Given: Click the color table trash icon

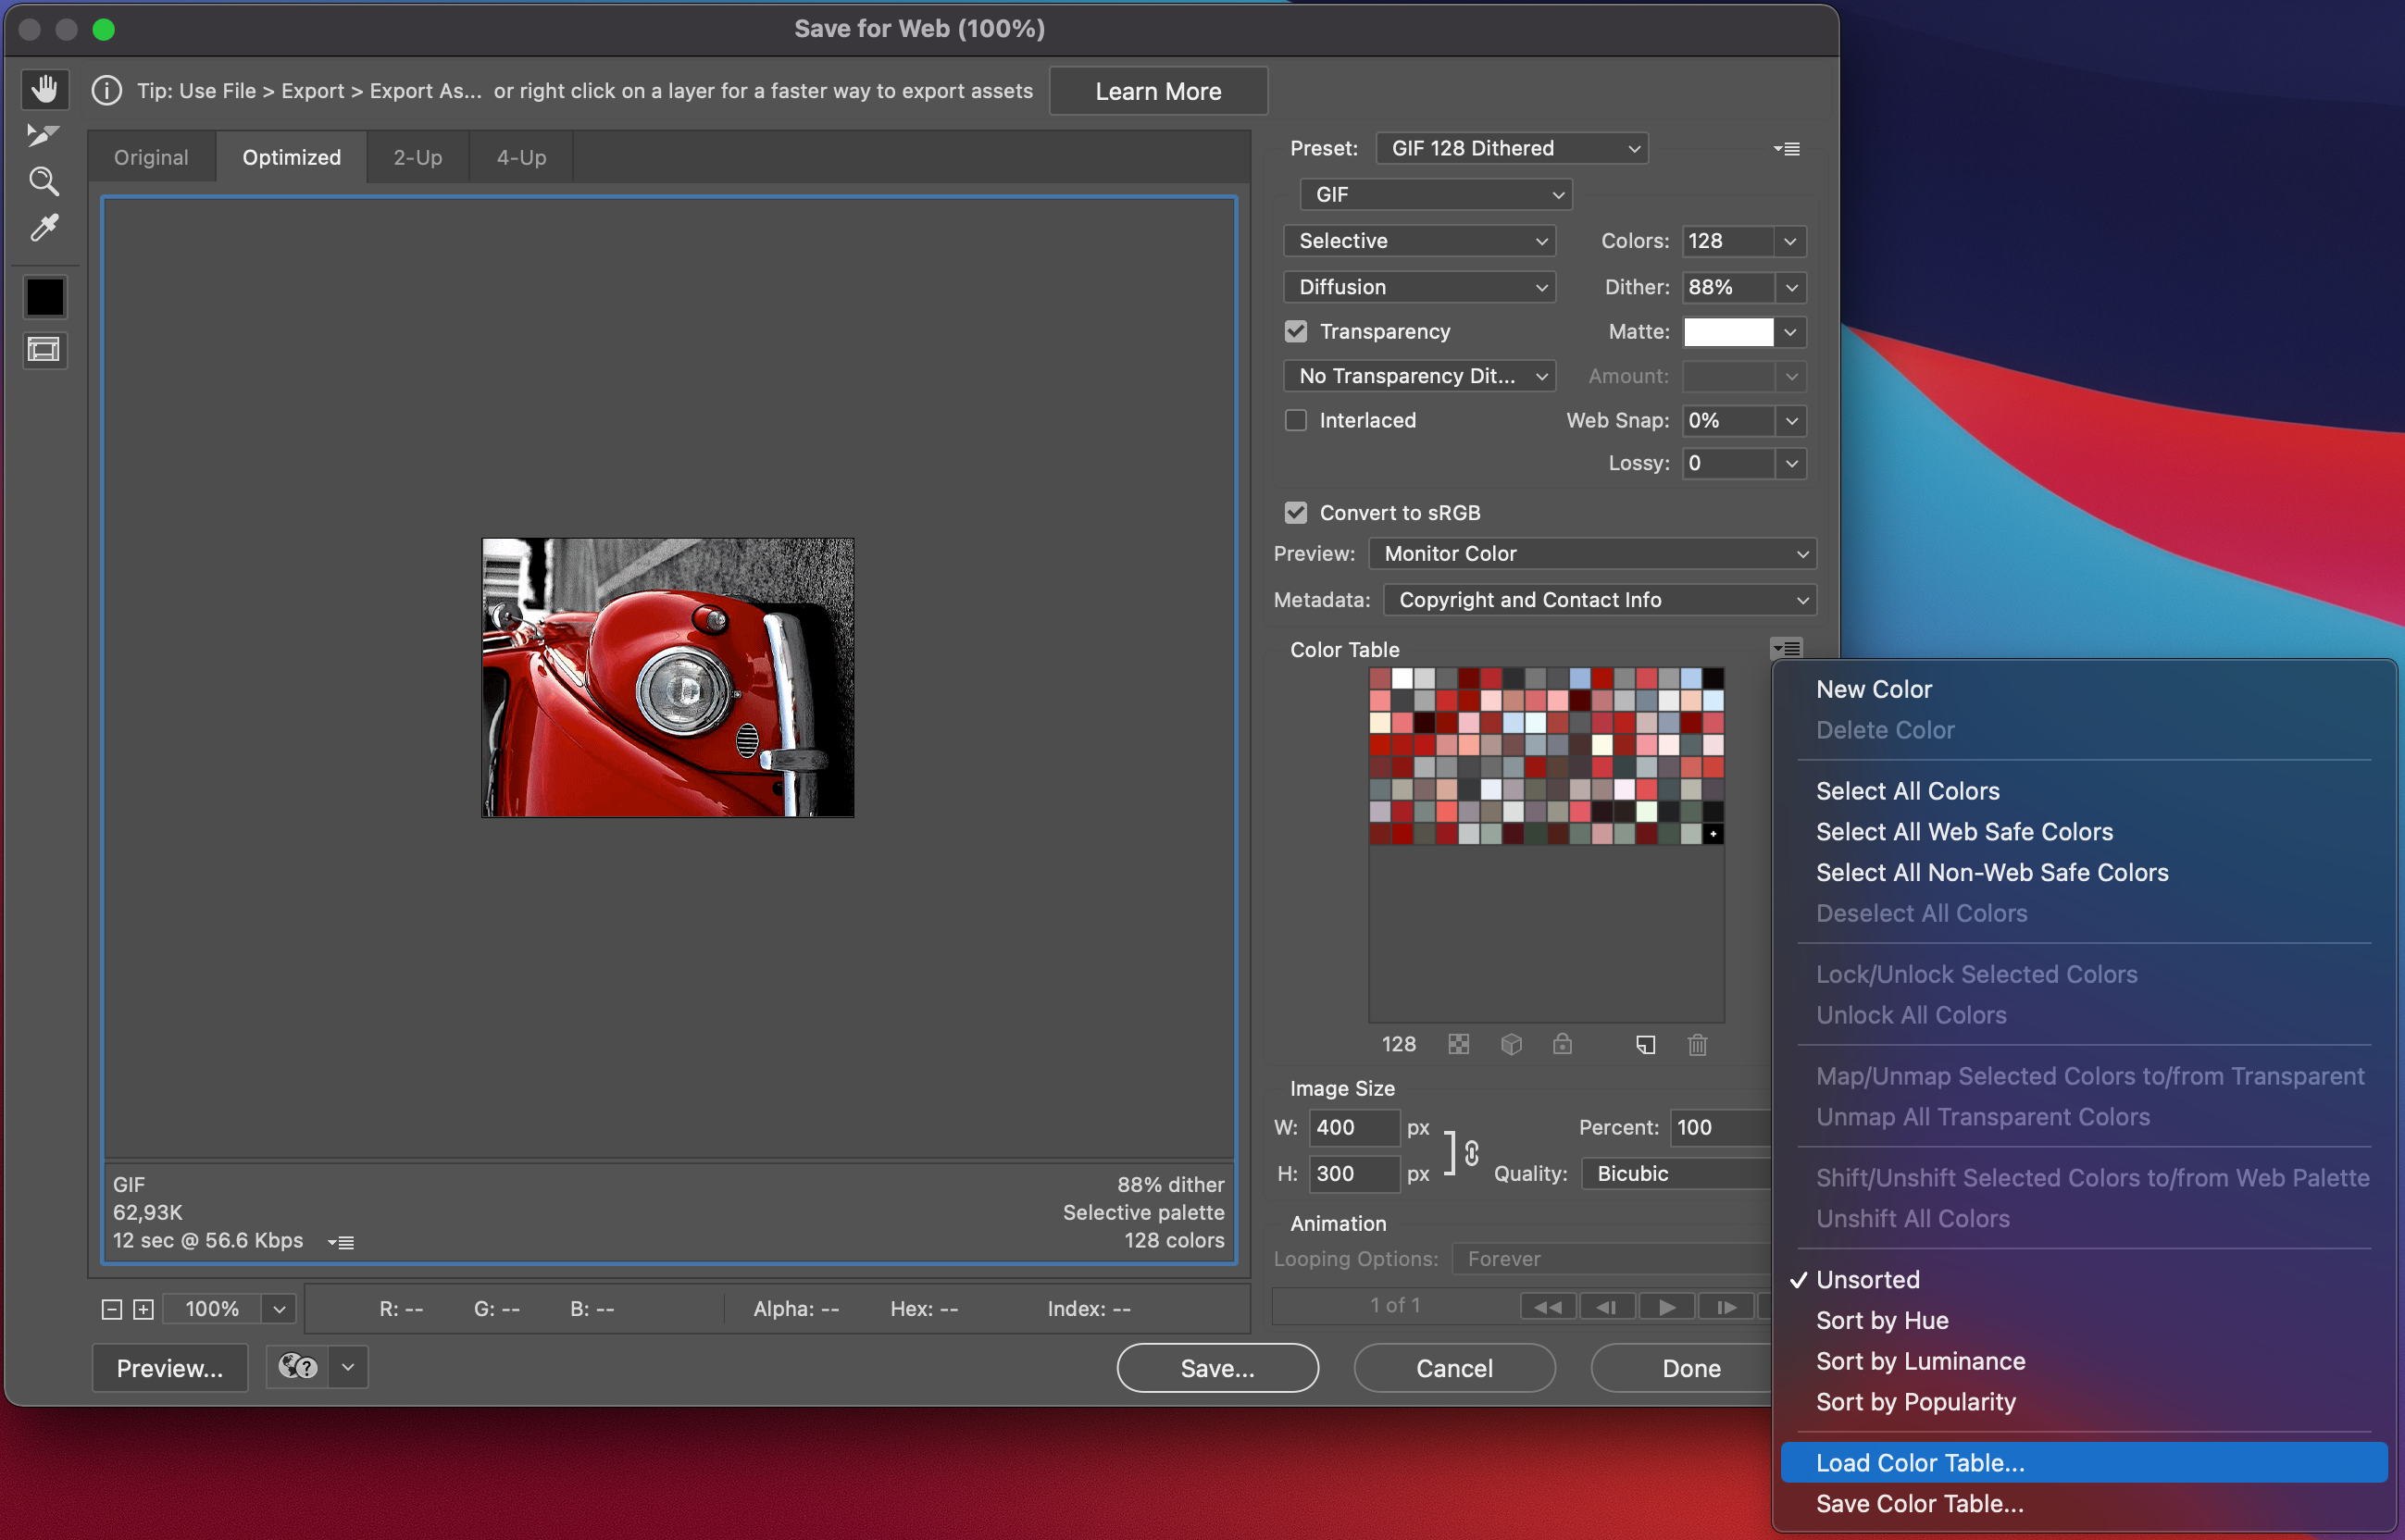Looking at the screenshot, I should (1697, 1044).
